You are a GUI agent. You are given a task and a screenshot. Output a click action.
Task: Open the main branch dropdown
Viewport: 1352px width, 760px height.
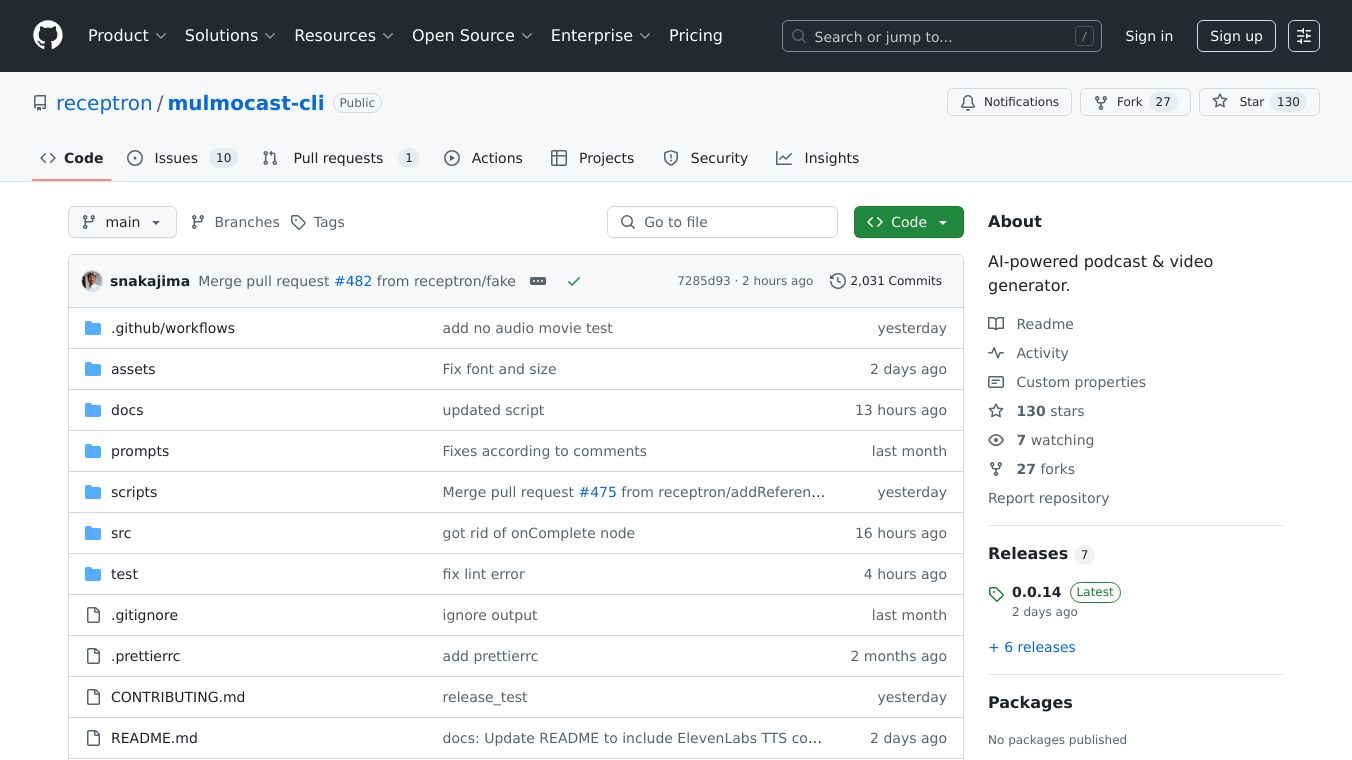tap(122, 222)
